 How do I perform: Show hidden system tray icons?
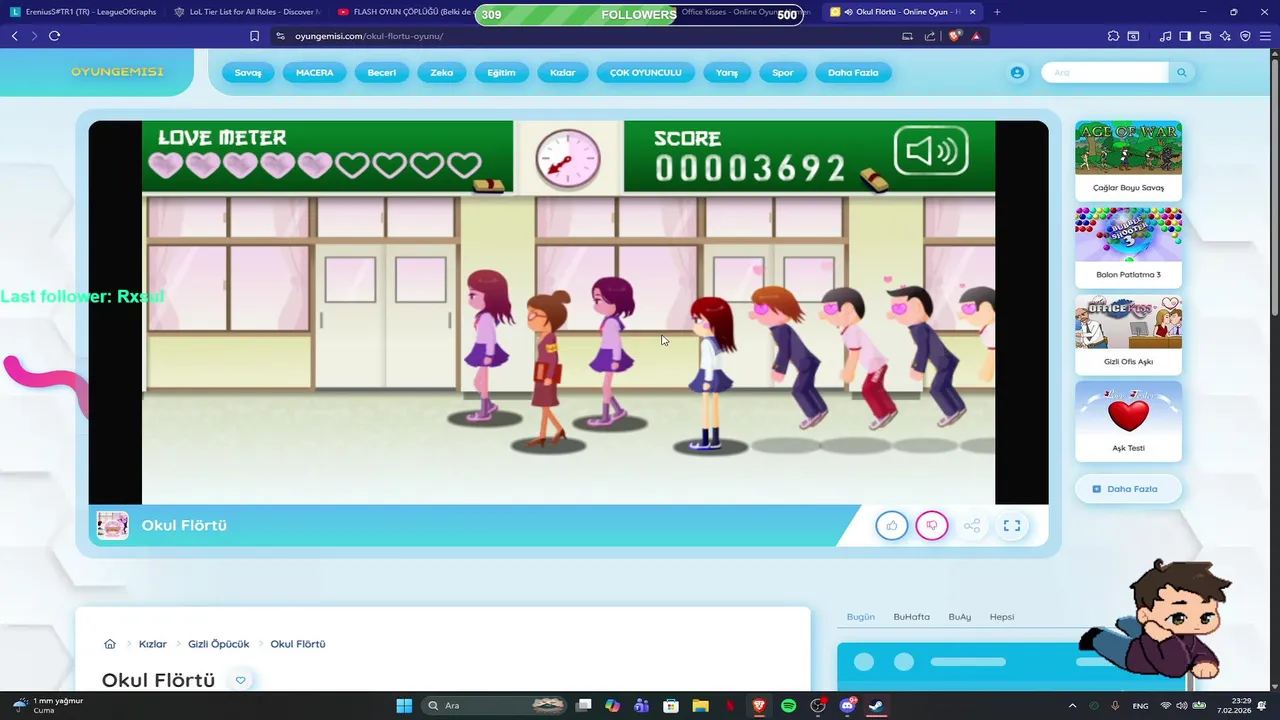click(1072, 706)
